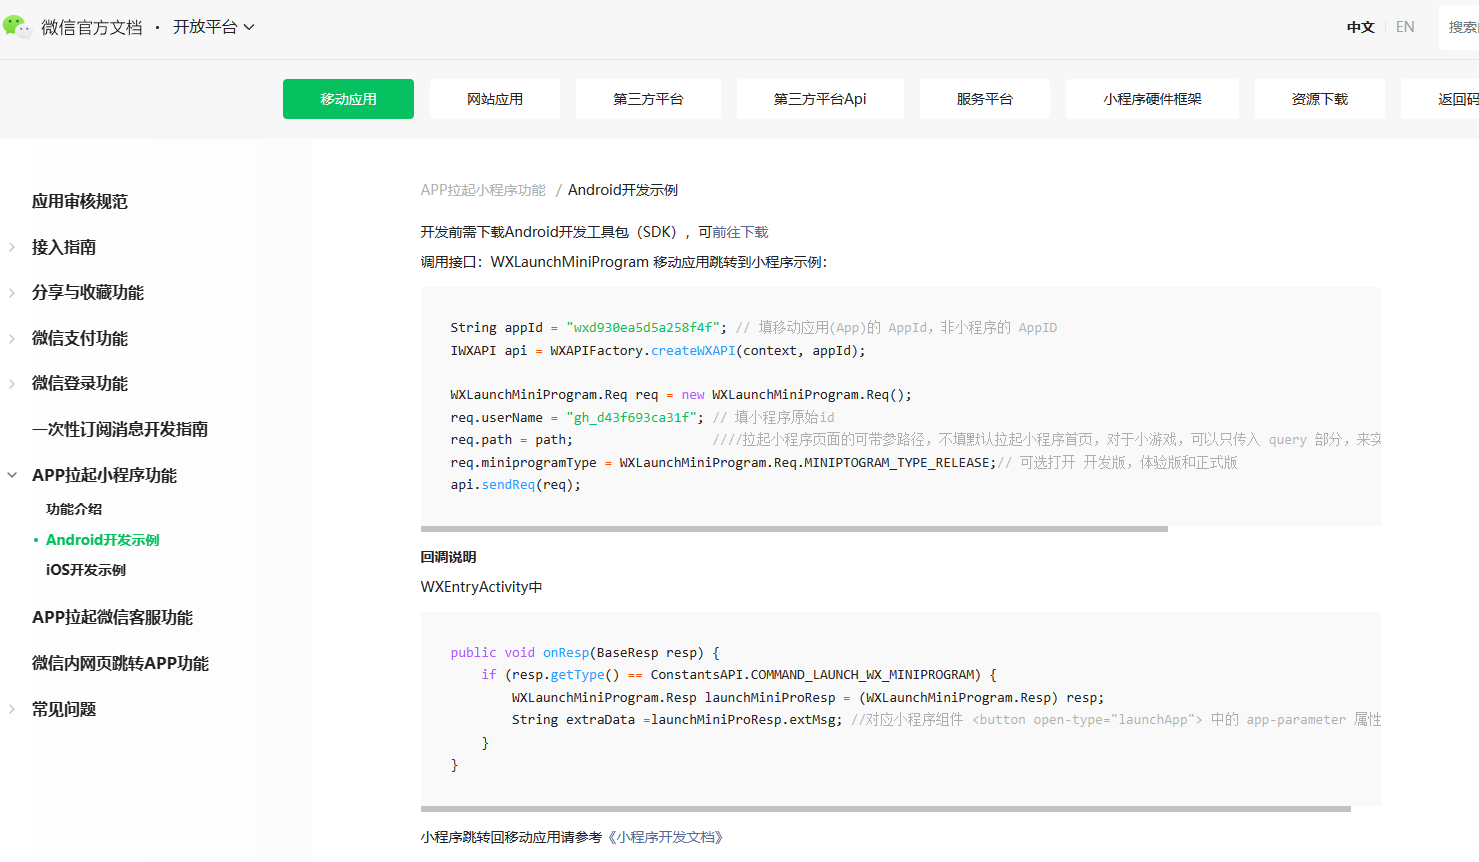1479x862 pixels.
Task: Open the 《小程序开发文档》 link
Action: point(665,837)
